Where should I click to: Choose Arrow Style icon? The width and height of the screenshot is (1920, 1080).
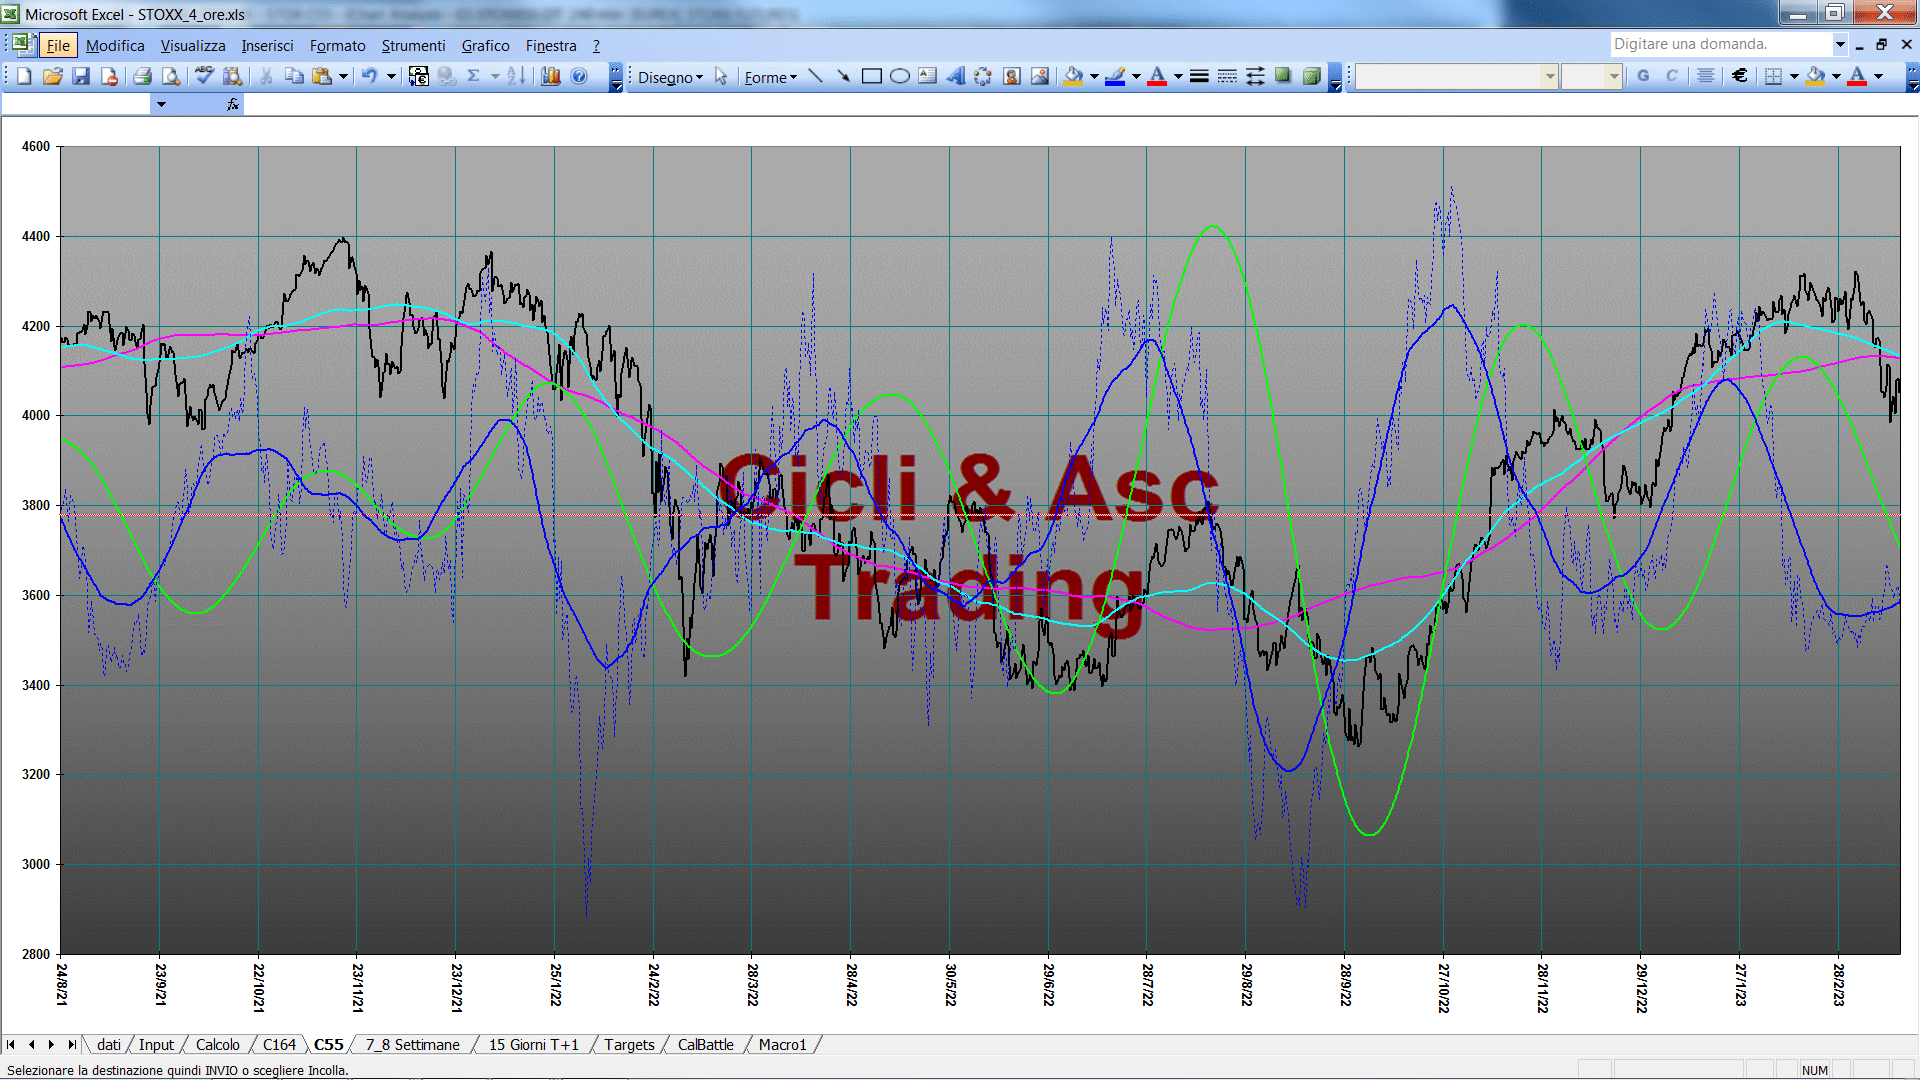click(1255, 76)
